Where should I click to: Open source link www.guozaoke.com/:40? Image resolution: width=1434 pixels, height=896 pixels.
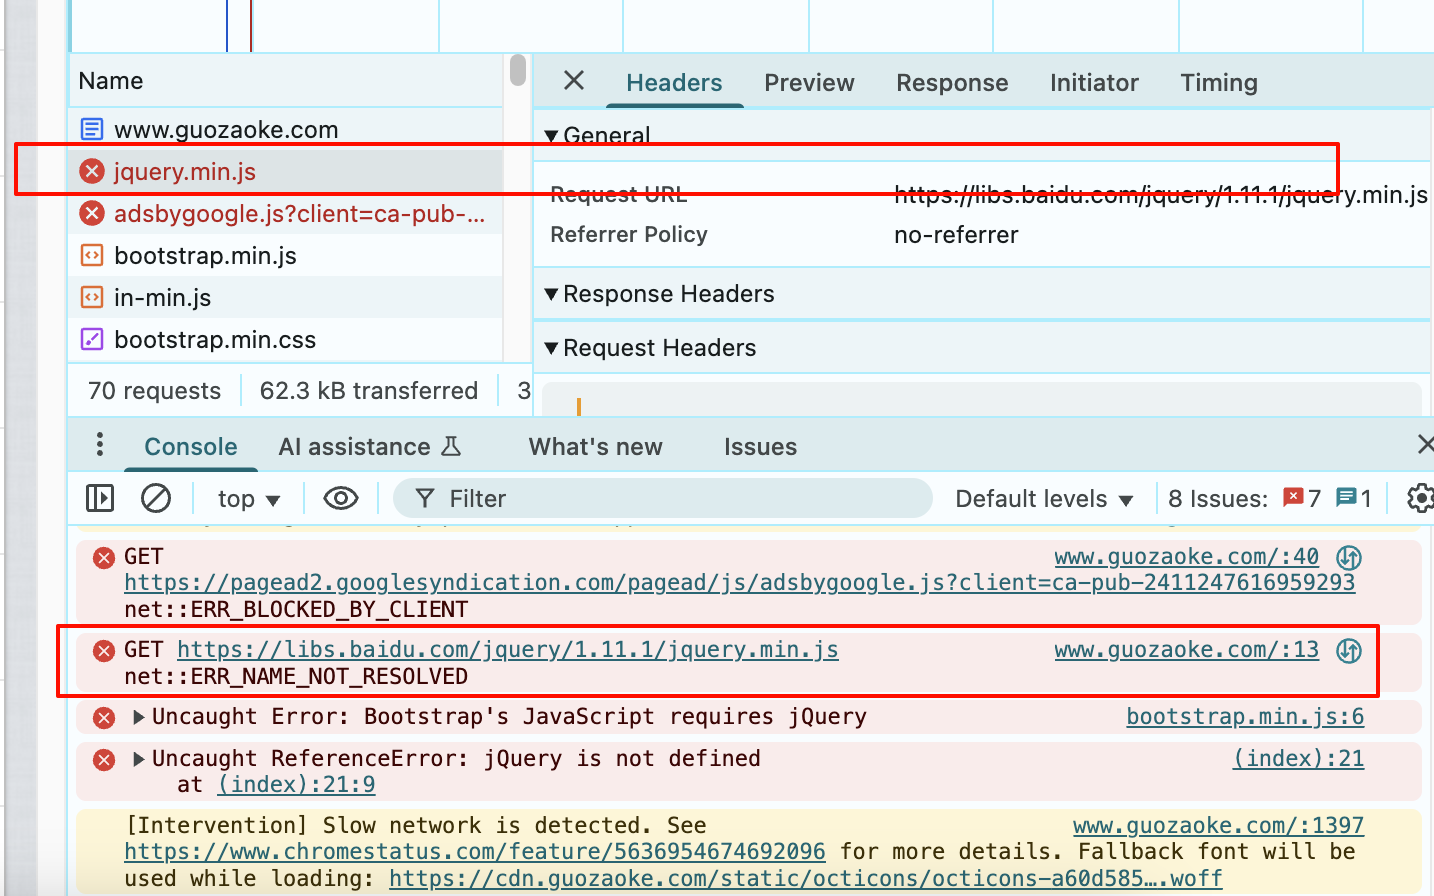(x=1187, y=557)
